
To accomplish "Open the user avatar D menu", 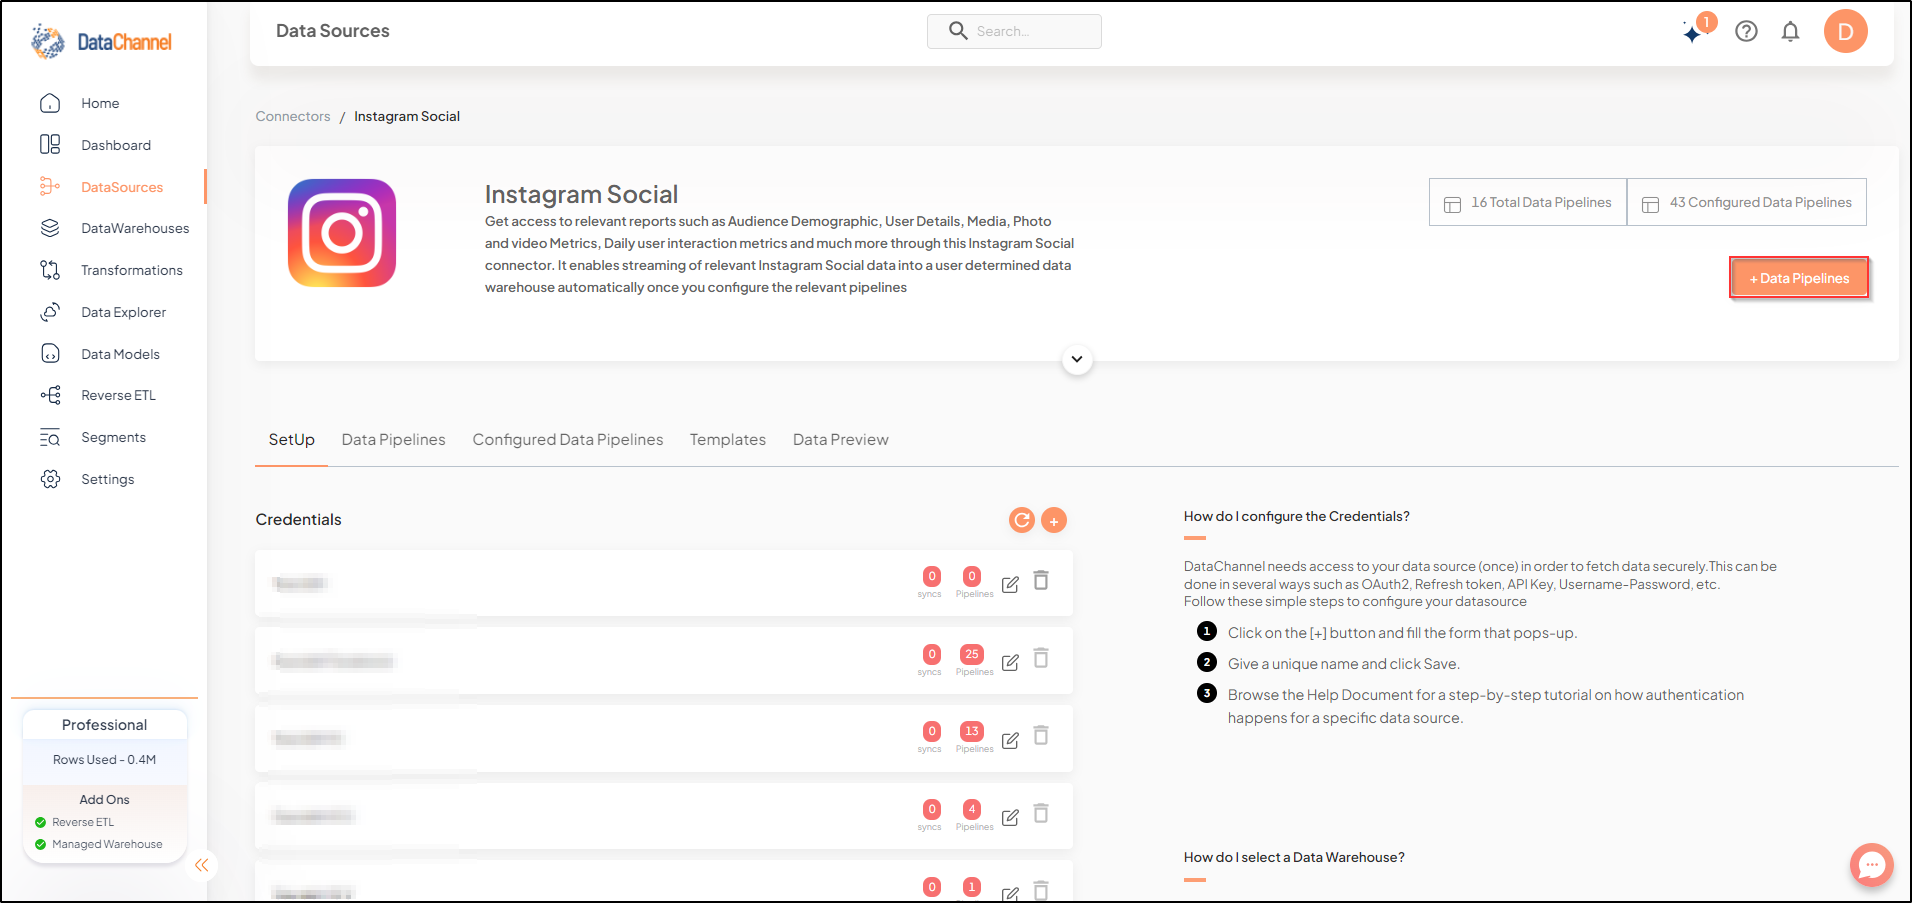I will (1845, 31).
